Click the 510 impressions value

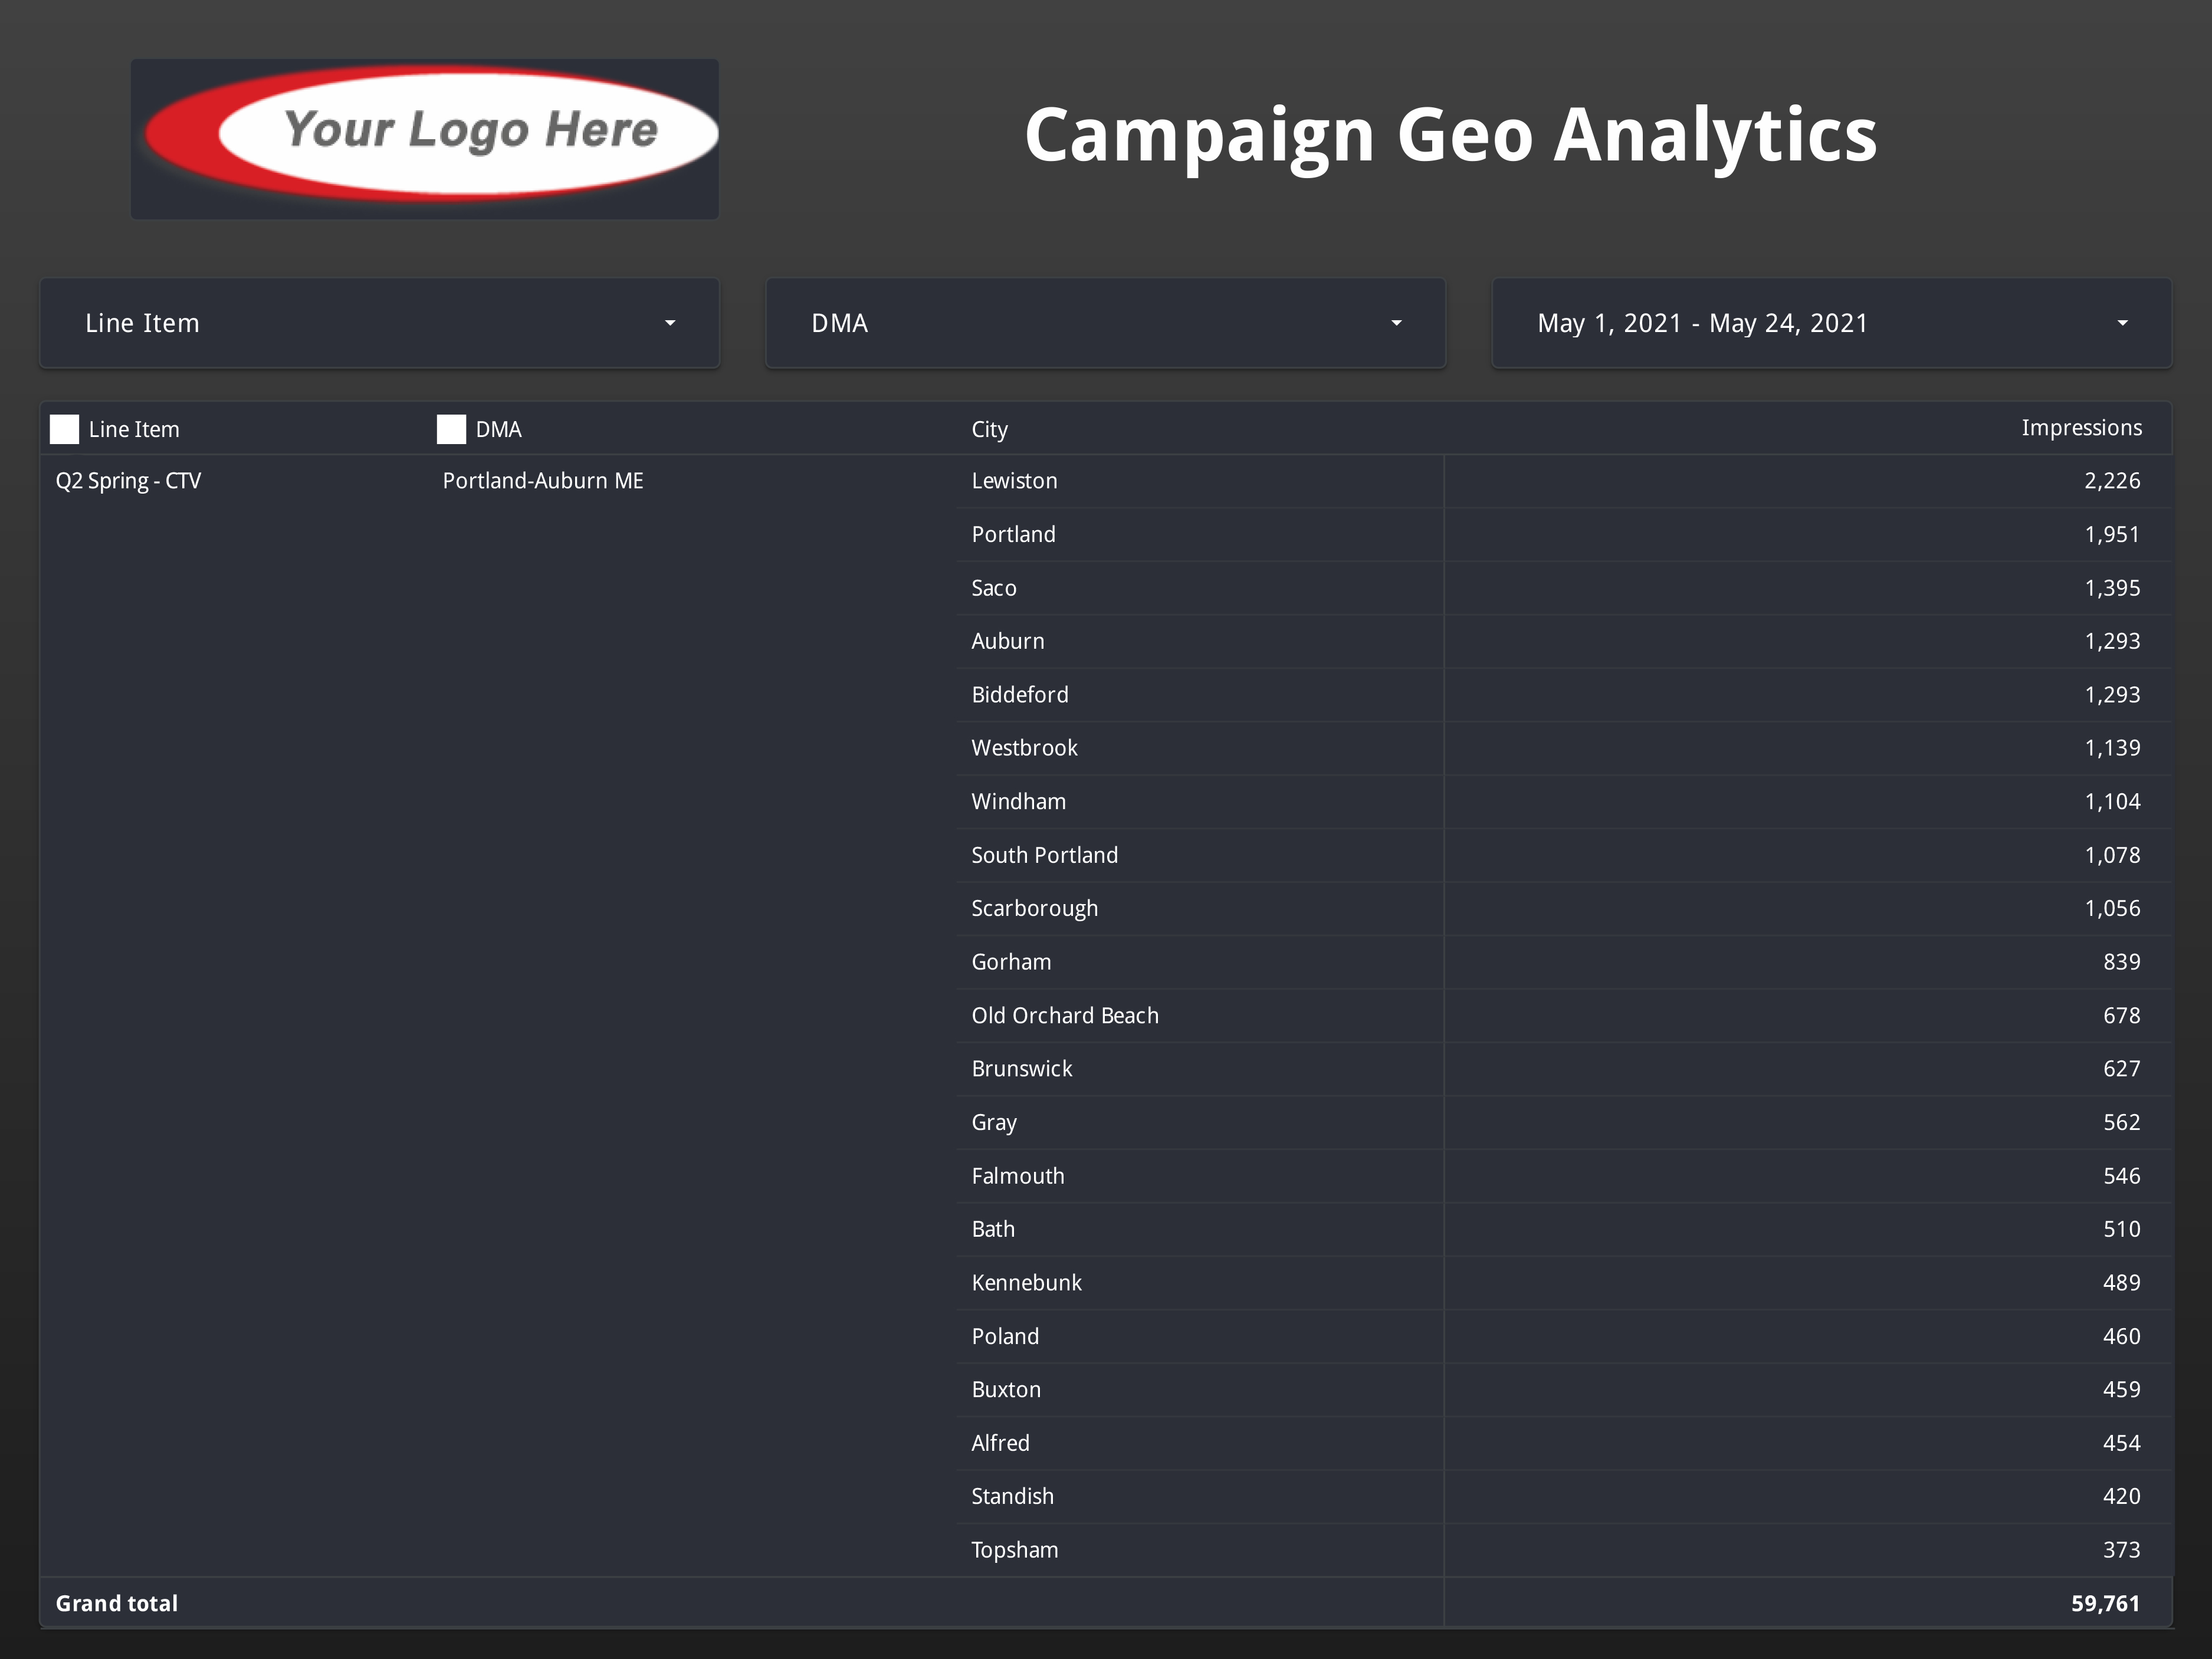coord(2121,1229)
